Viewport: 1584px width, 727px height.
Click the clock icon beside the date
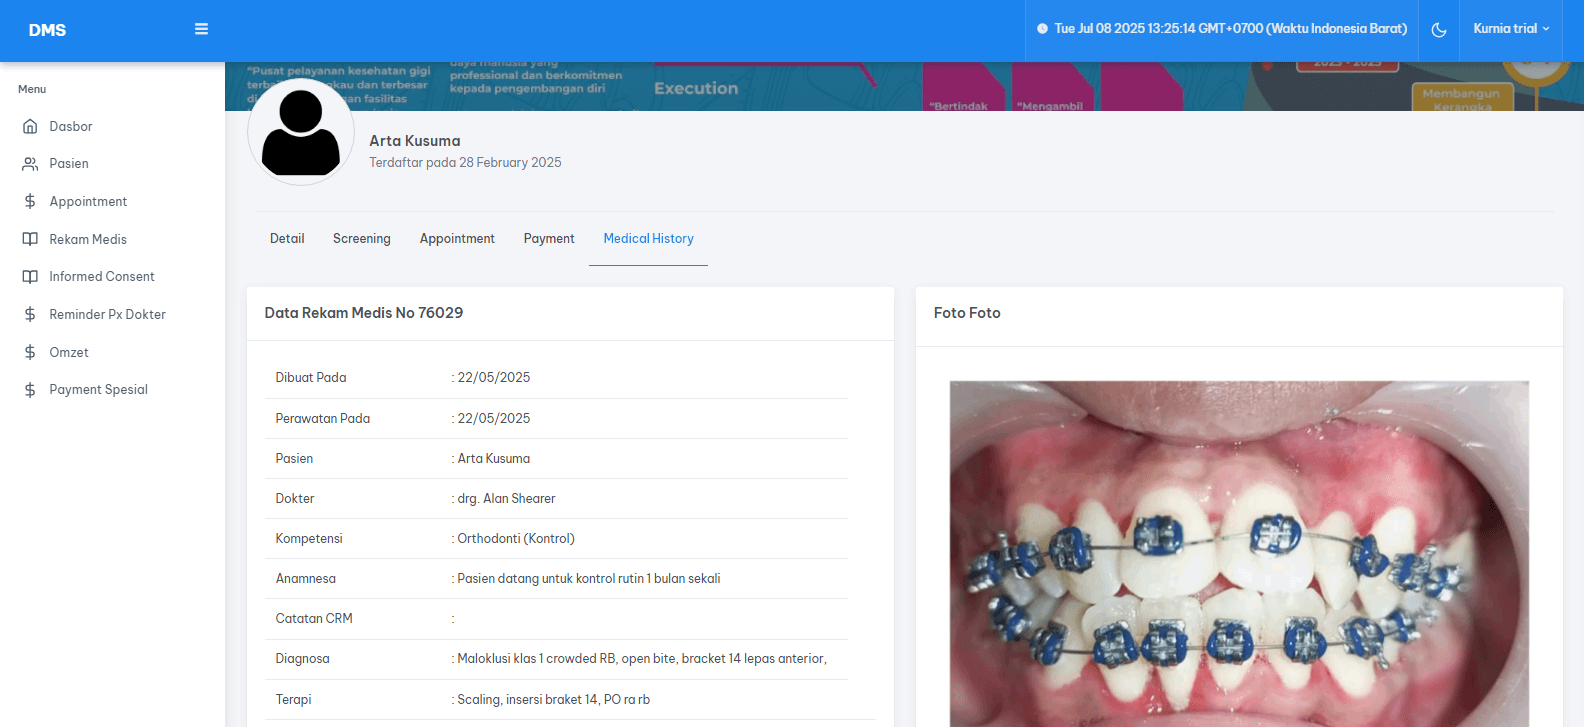[x=1042, y=29]
